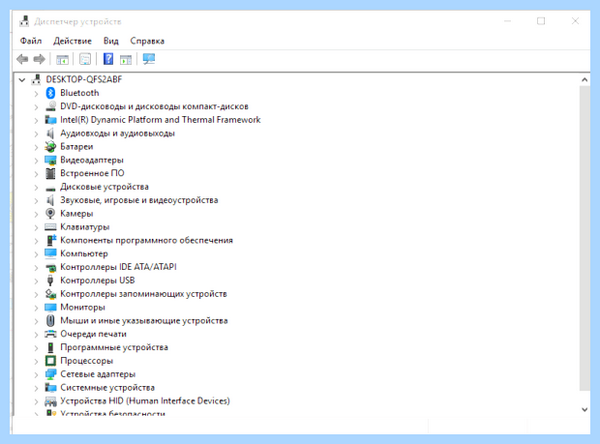
Task: Click the USB plug icon beside Контроллеры USB
Action: tap(50, 281)
